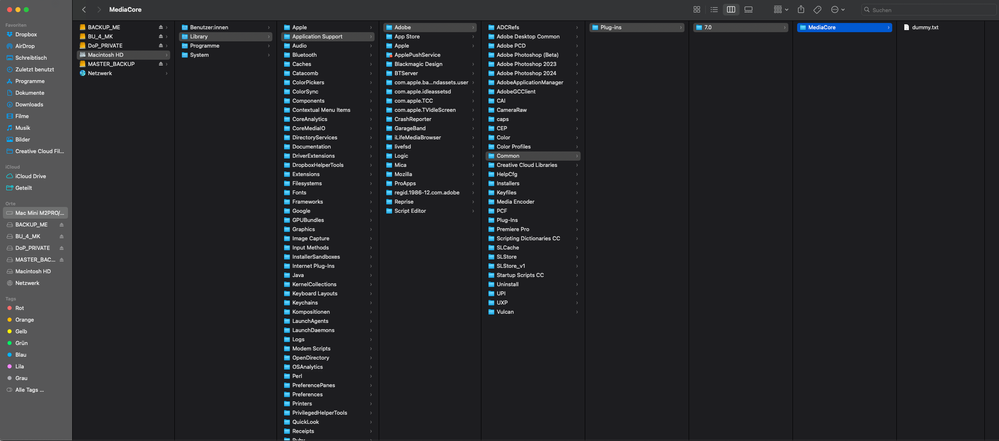The image size is (999, 441).
Task: Open Creative Cloud Files in the sidebar
Action: 40,151
